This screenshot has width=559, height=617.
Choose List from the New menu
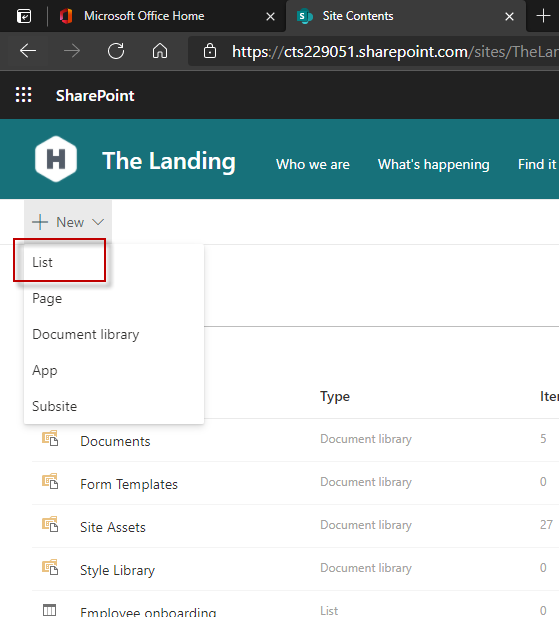point(114,262)
